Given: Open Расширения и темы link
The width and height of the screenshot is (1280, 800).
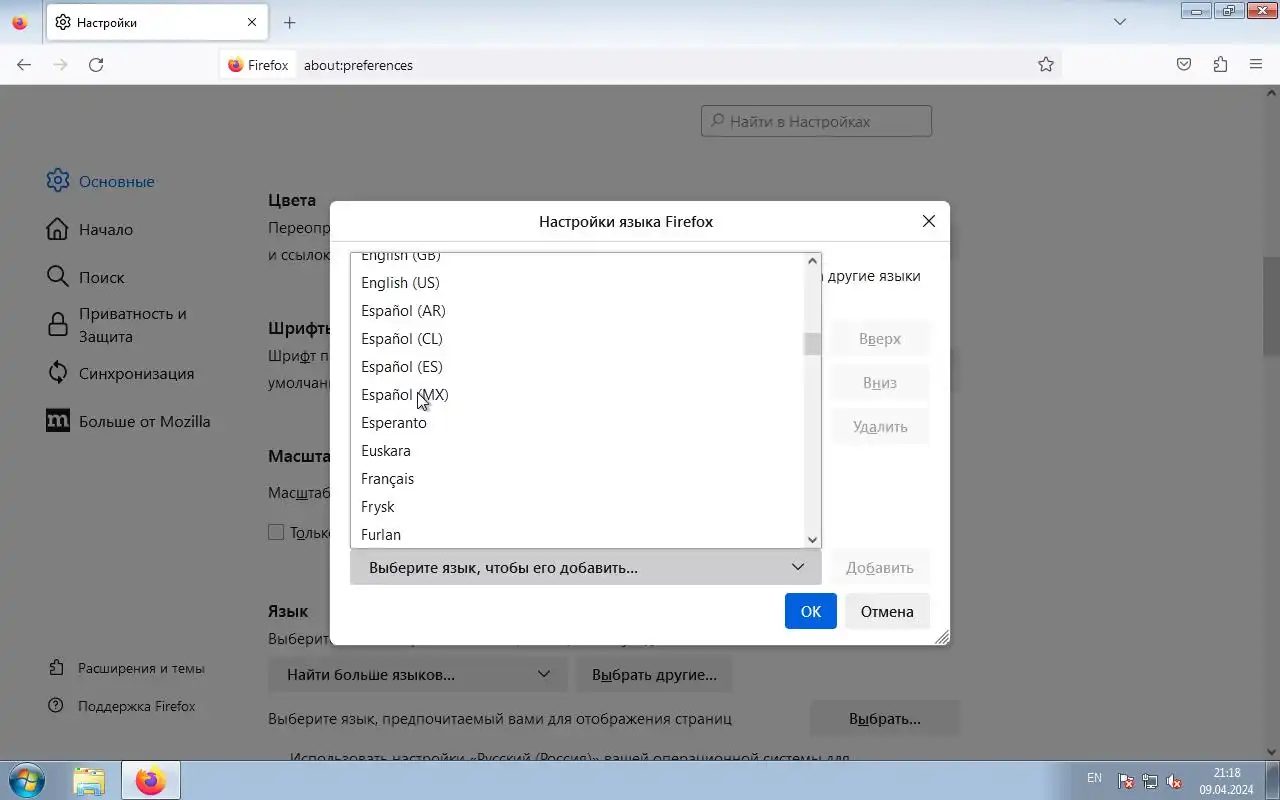Looking at the screenshot, I should 127,668.
